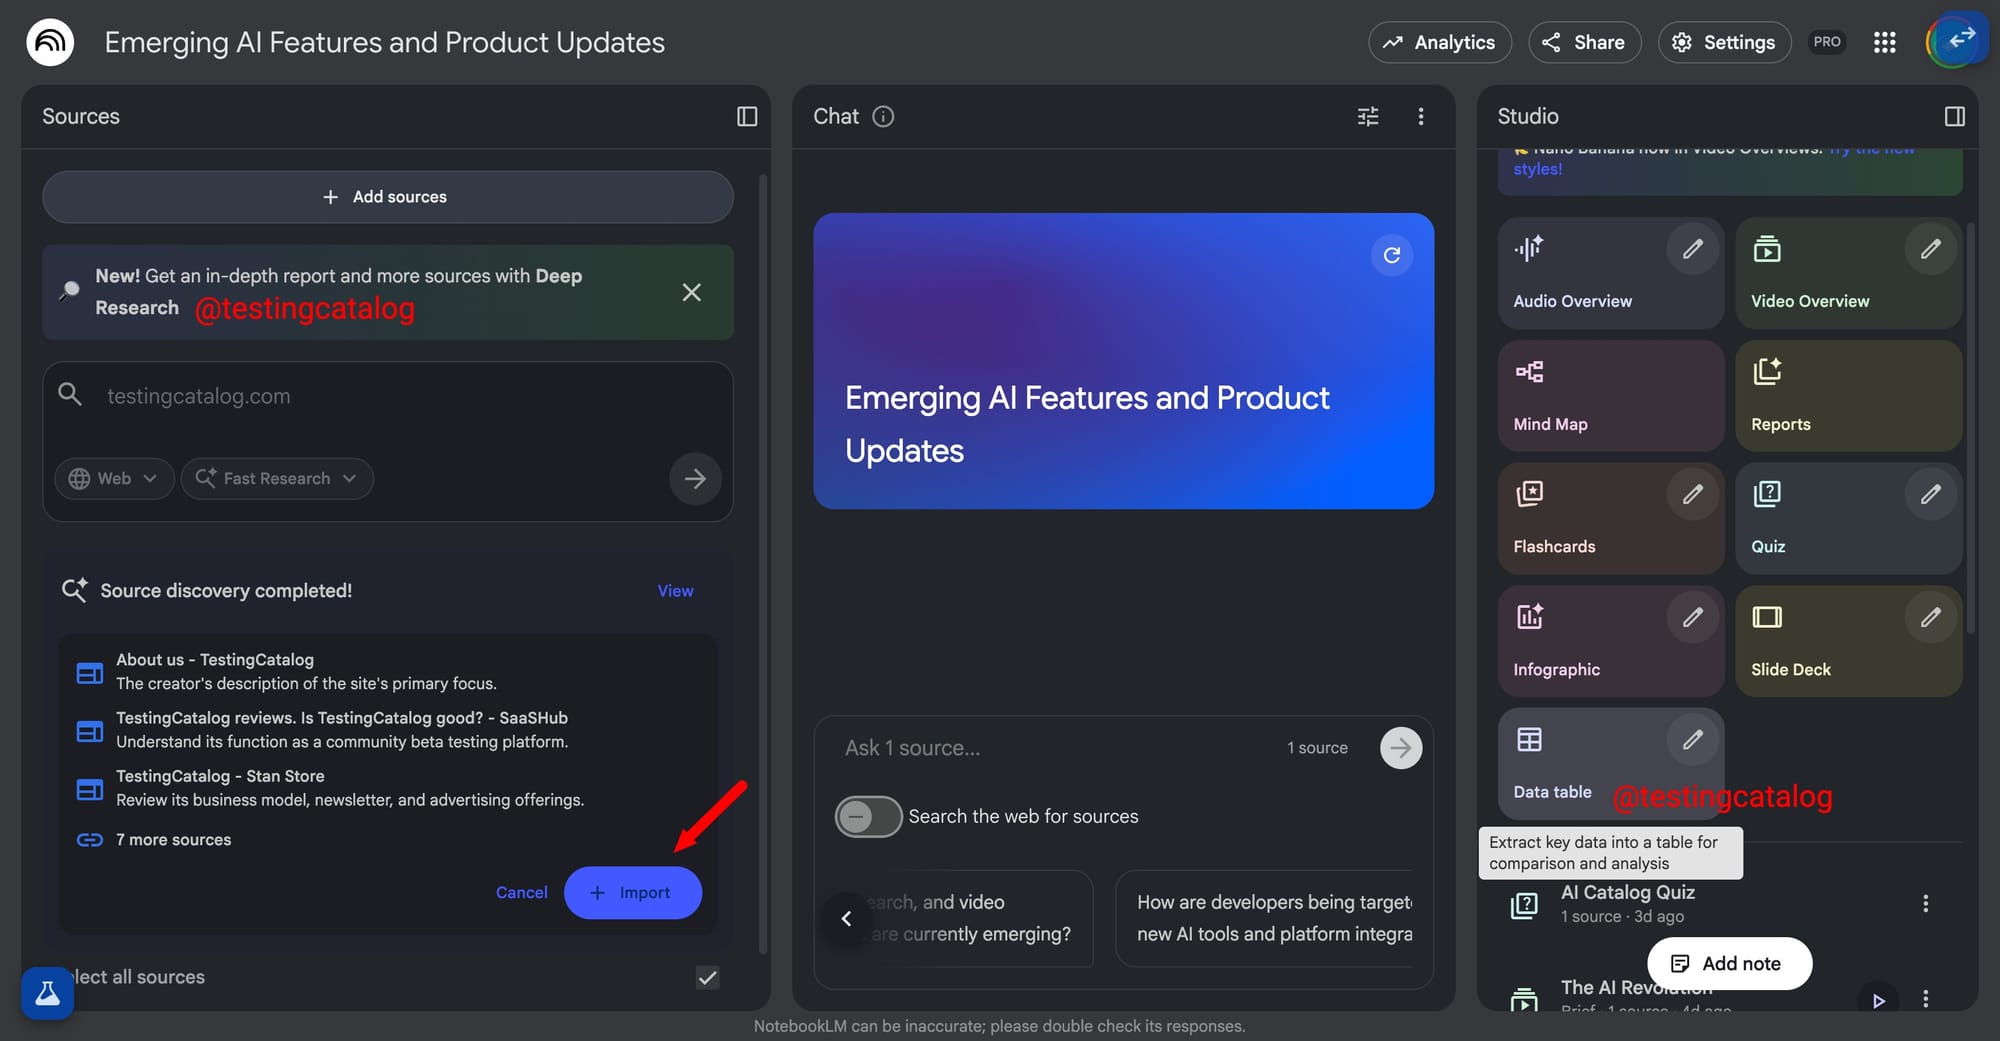Open the Mind Map tool
Image resolution: width=2000 pixels, height=1041 pixels.
click(1610, 396)
